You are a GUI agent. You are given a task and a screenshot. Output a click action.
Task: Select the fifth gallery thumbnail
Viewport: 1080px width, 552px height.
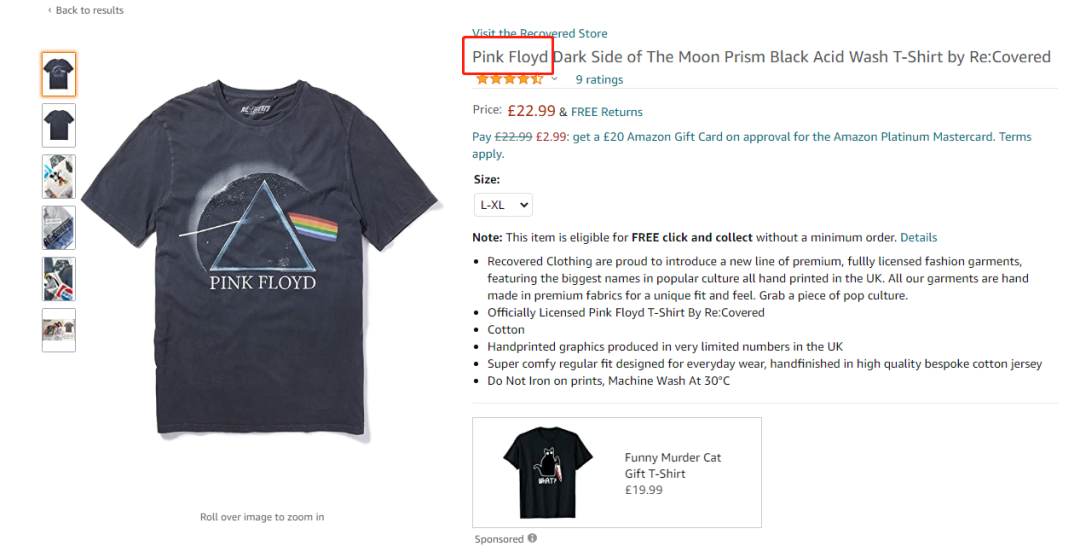pyautogui.click(x=59, y=279)
